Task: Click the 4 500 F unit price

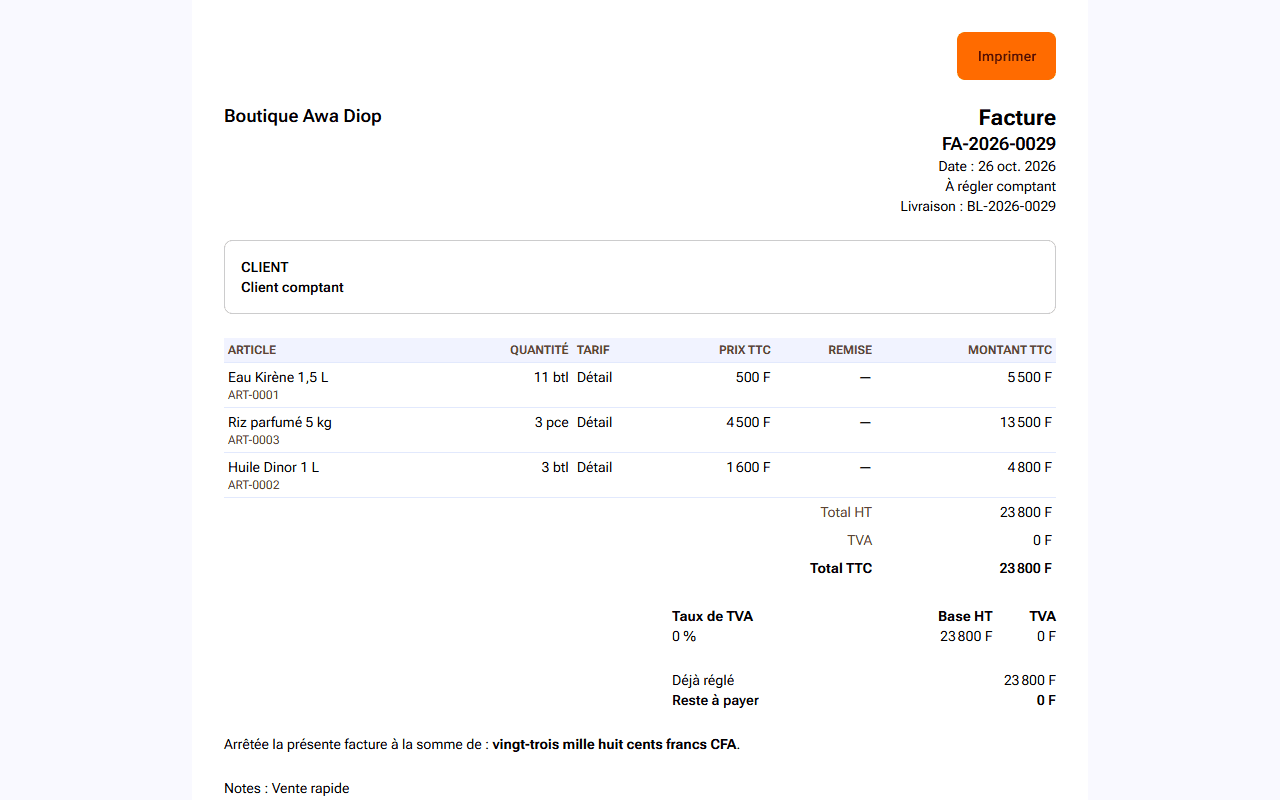Action: click(x=748, y=422)
